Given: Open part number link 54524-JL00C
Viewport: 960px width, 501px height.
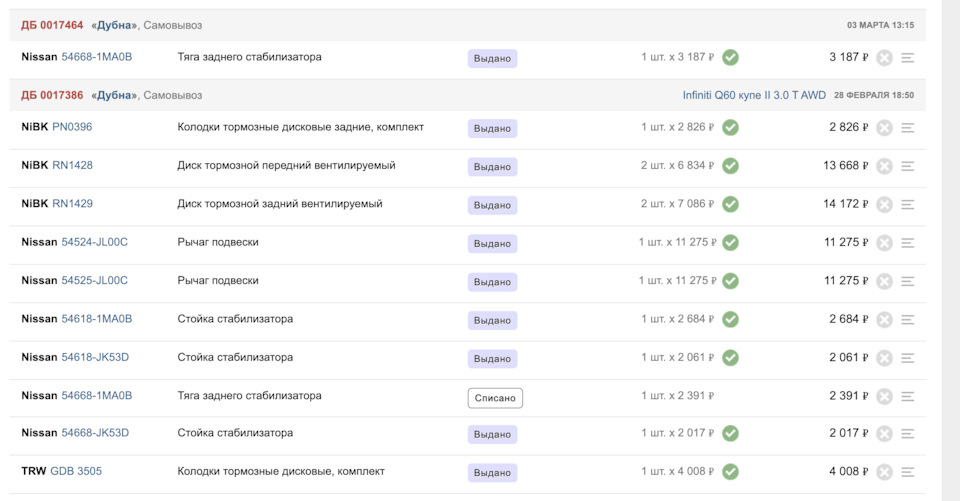Looking at the screenshot, I should tap(95, 242).
